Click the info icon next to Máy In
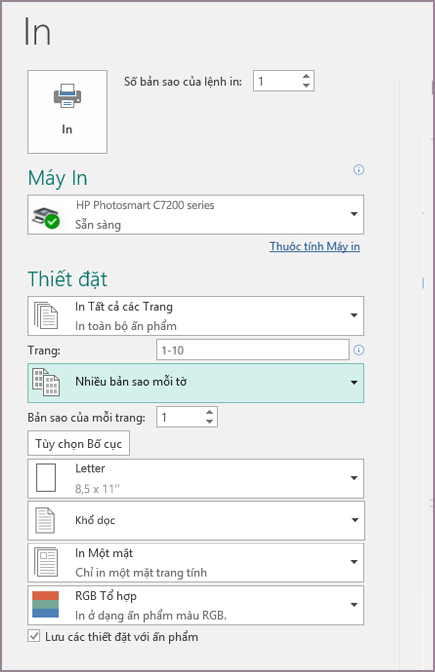Screen dimensions: 435x672 click(x=359, y=170)
